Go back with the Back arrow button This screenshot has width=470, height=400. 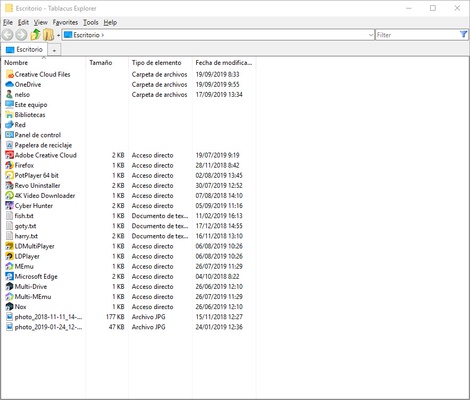tap(8, 35)
